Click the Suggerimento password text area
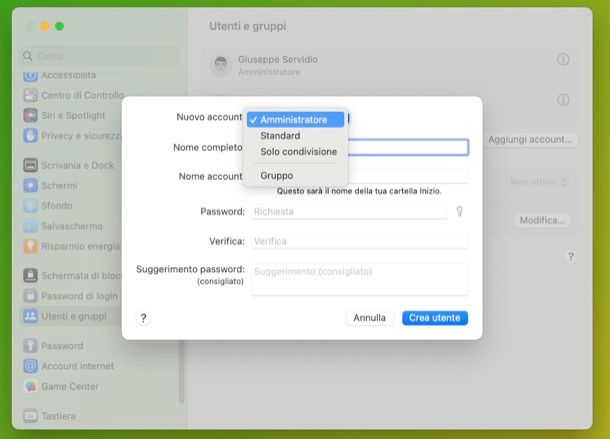This screenshot has width=610, height=439. click(x=359, y=279)
